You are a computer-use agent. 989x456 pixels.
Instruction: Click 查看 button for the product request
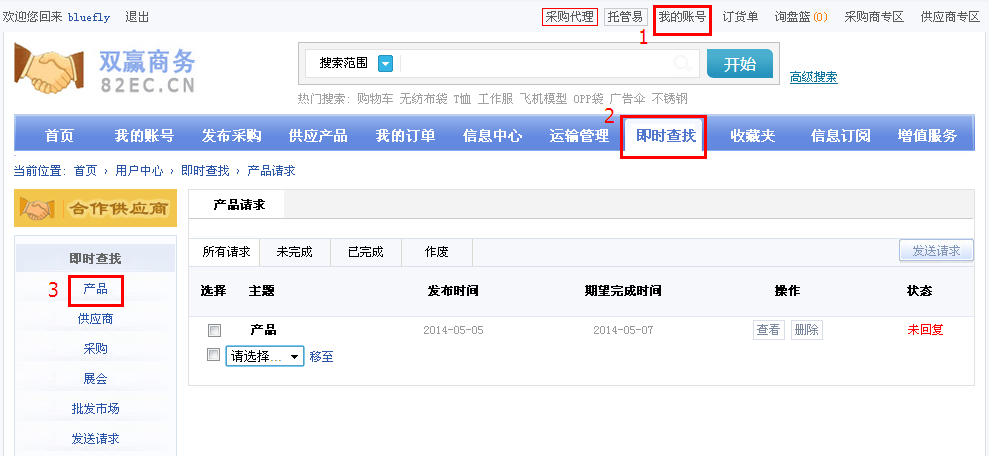click(x=768, y=330)
